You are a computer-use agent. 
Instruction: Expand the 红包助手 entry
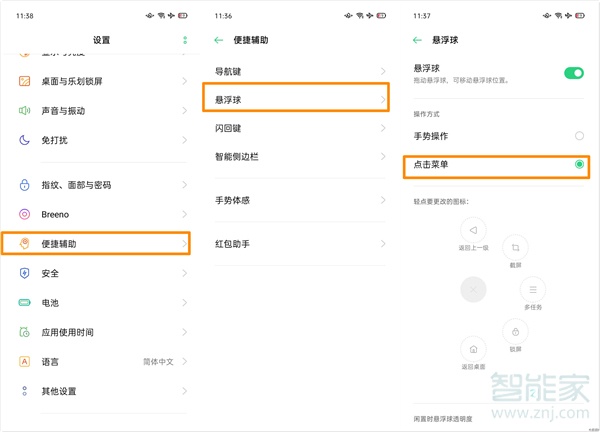pos(298,243)
